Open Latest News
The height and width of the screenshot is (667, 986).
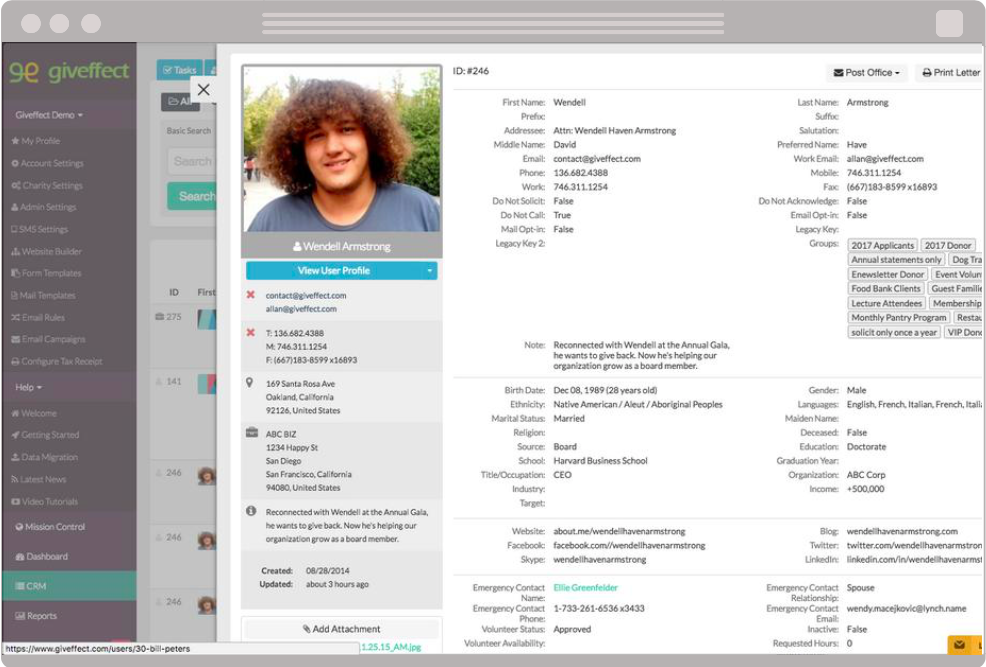pos(38,479)
